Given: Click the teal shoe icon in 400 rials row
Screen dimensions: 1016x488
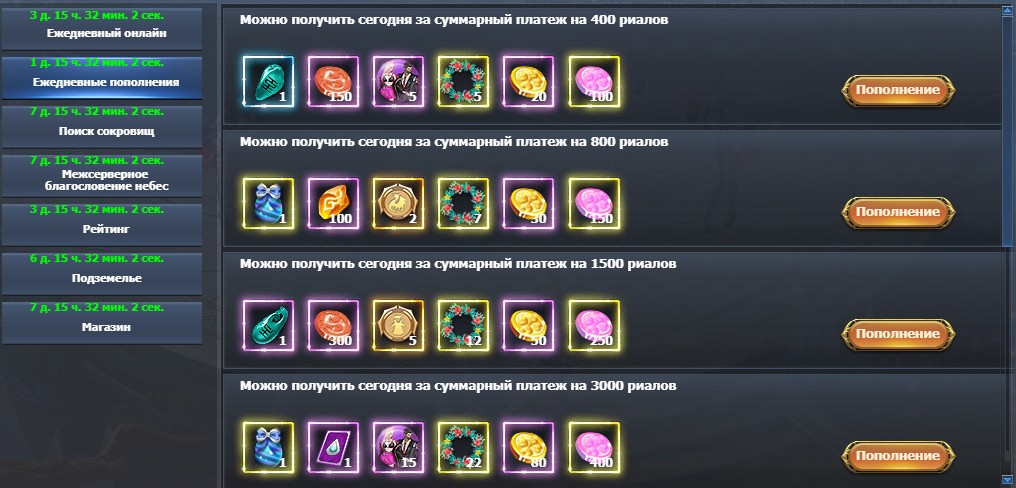Looking at the screenshot, I should pos(268,82).
